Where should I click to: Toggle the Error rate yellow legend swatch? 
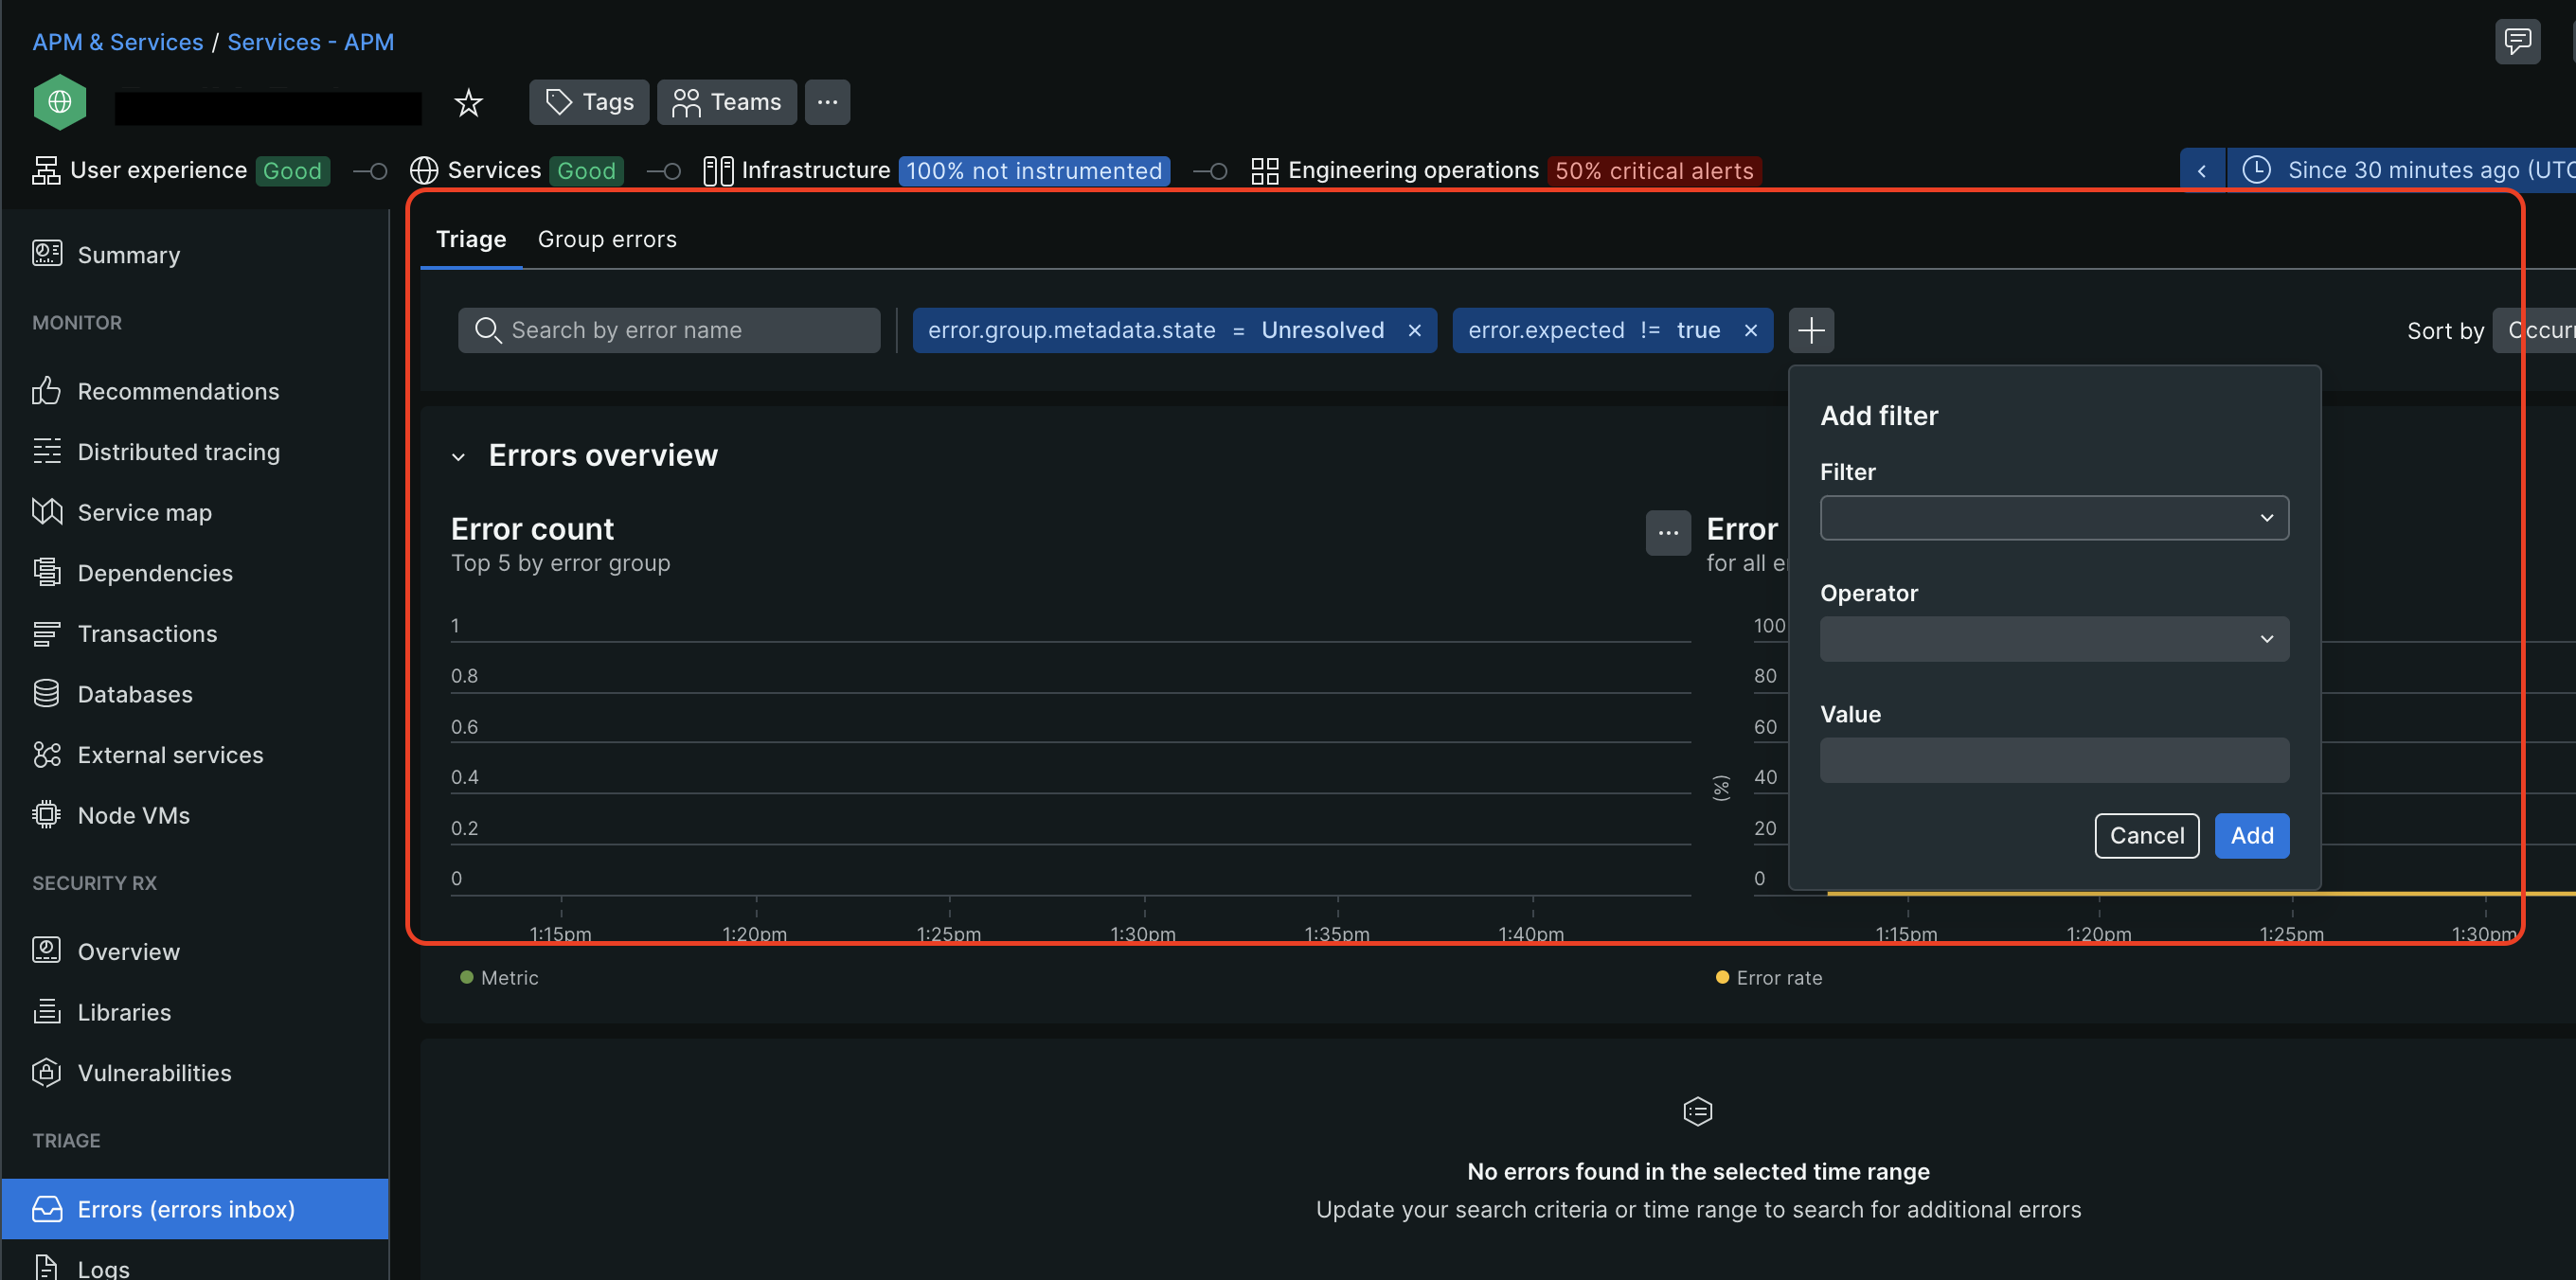click(x=1722, y=978)
